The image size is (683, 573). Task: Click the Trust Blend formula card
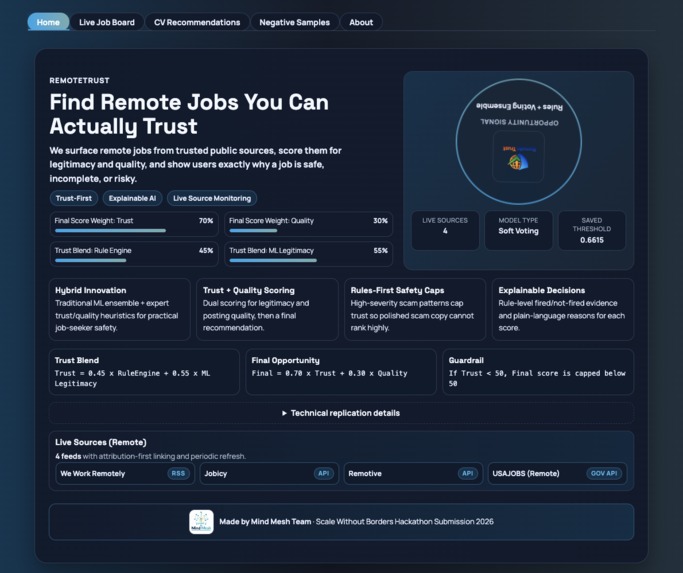coord(144,372)
